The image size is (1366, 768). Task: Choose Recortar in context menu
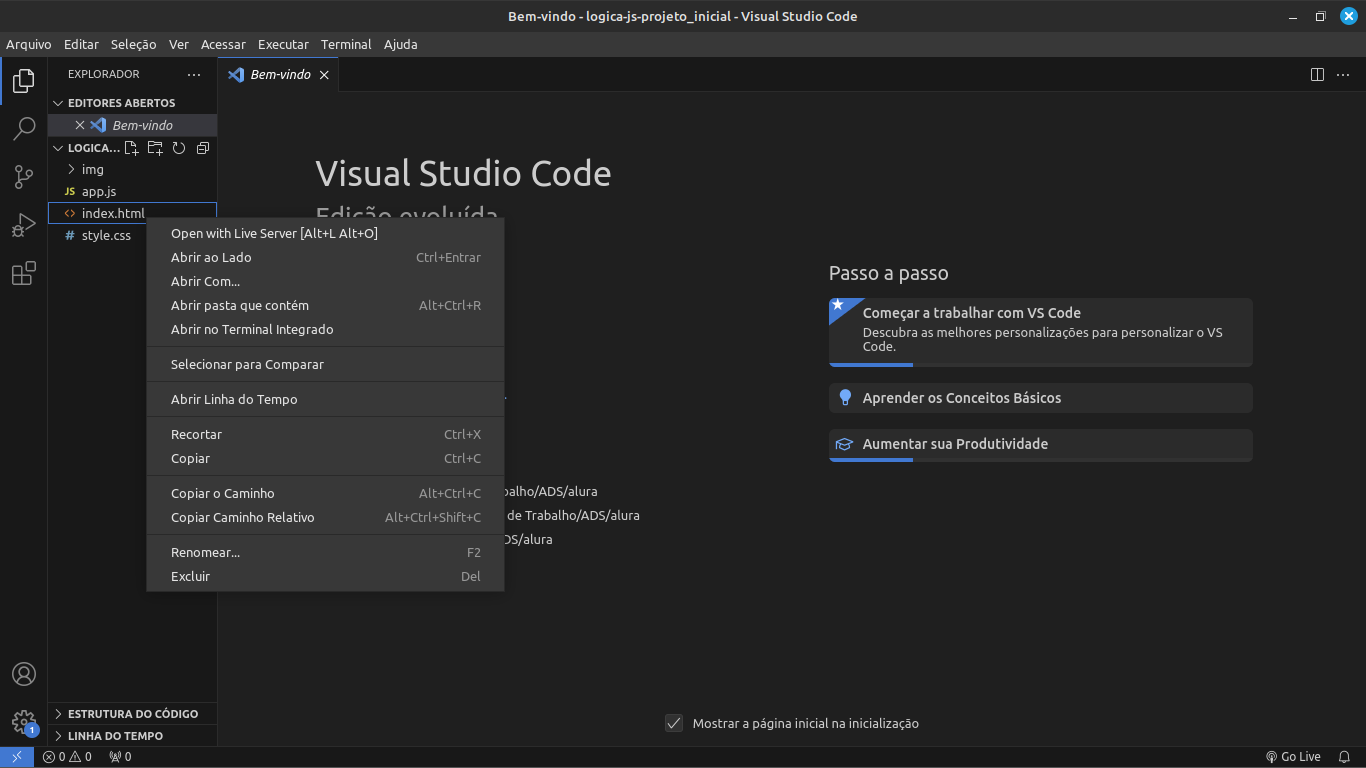tap(325, 435)
